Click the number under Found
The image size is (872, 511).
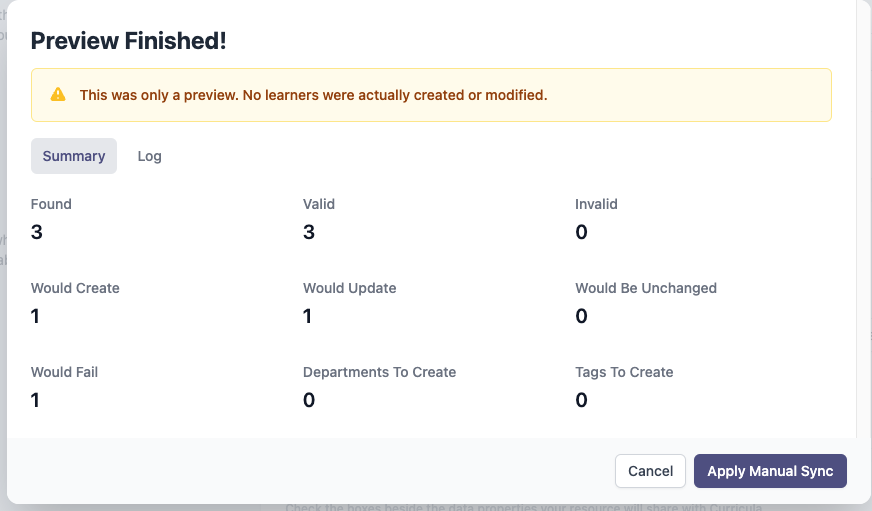click(x=37, y=232)
